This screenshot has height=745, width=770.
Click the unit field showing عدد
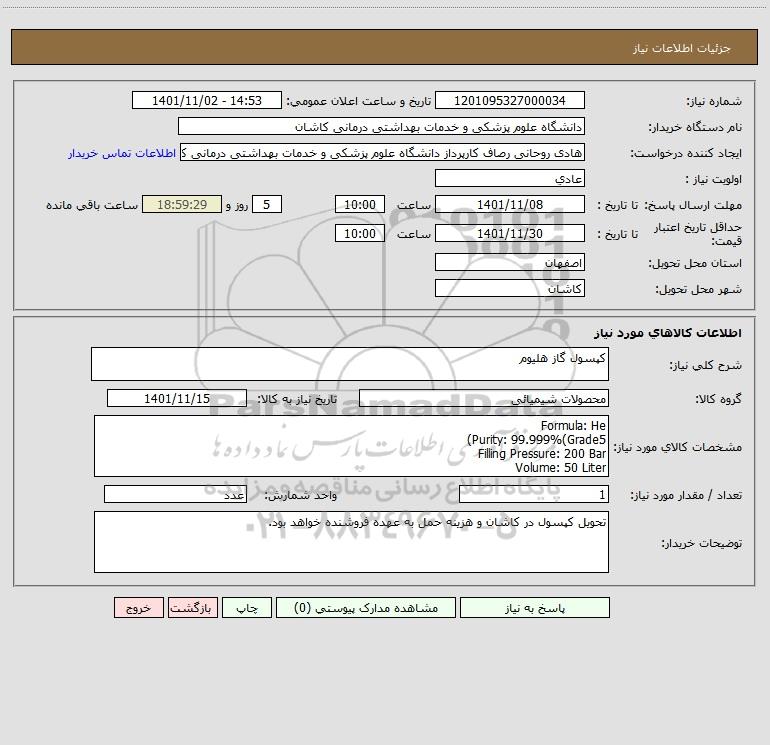pyautogui.click(x=175, y=495)
